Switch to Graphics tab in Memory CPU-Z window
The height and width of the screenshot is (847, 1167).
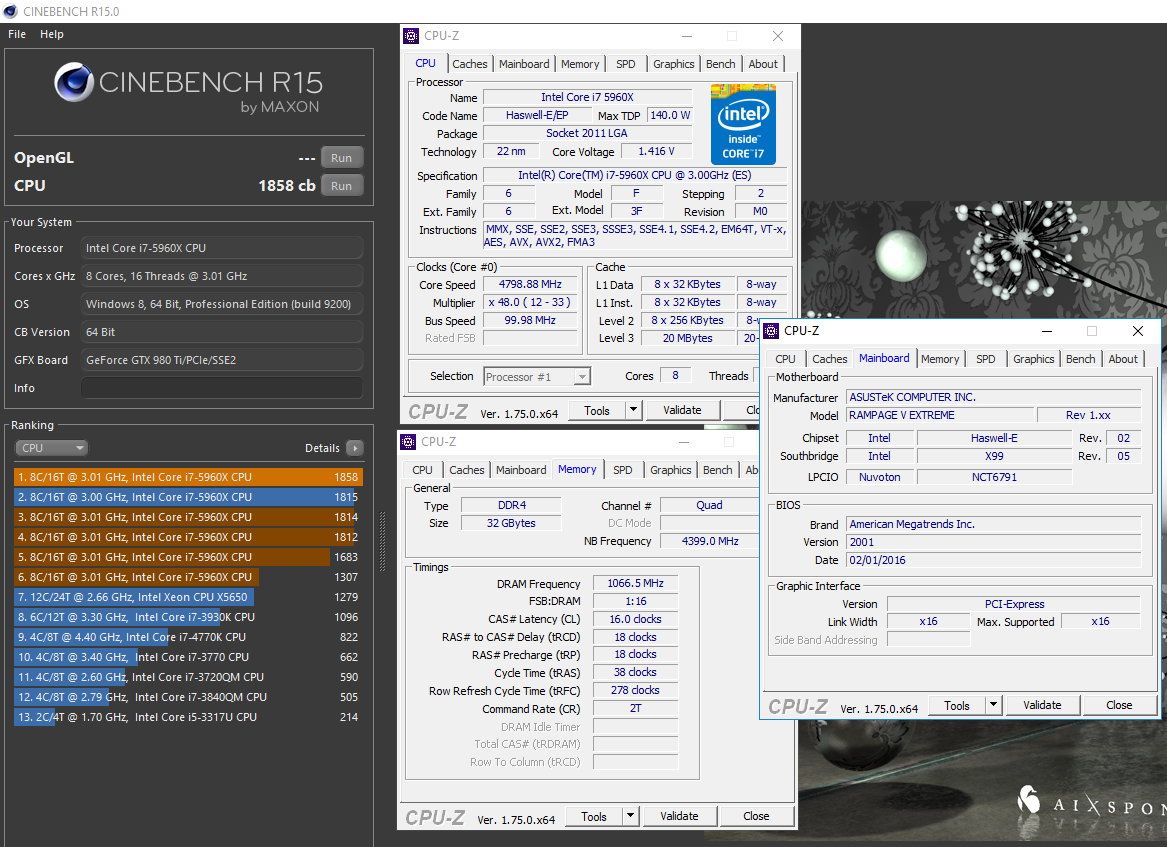tap(671, 470)
